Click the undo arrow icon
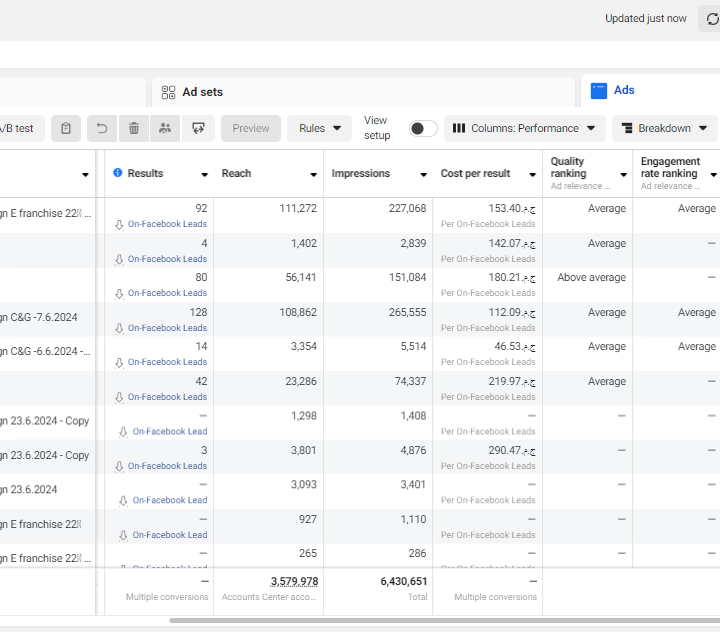720x632 pixels. [102, 128]
